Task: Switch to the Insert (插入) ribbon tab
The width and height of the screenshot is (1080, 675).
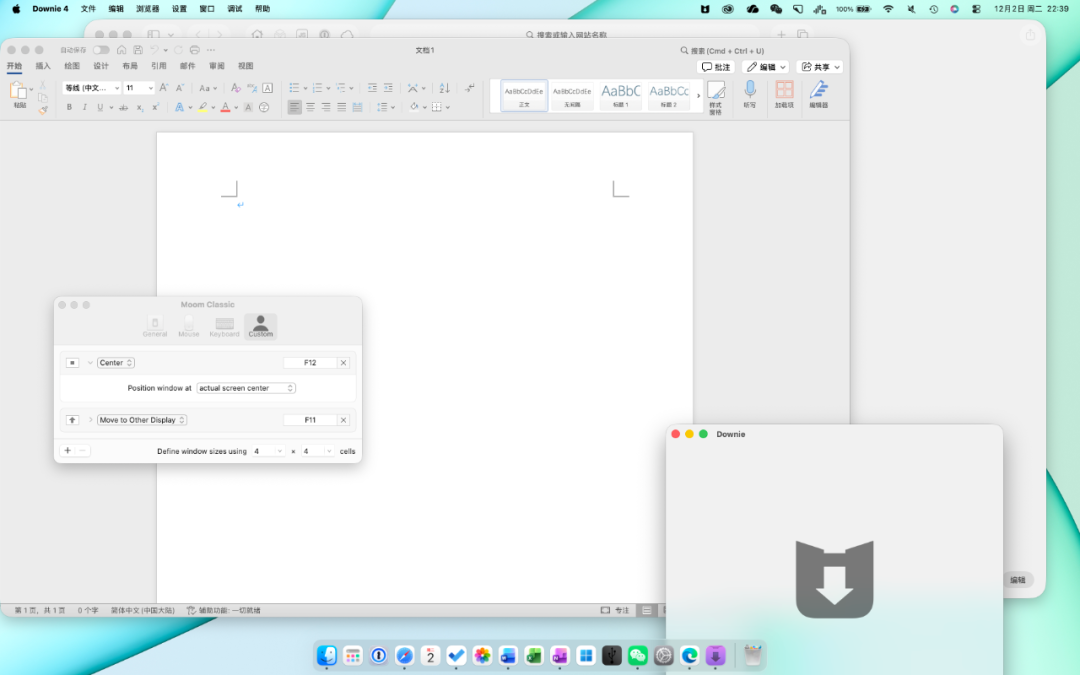Action: (43, 66)
